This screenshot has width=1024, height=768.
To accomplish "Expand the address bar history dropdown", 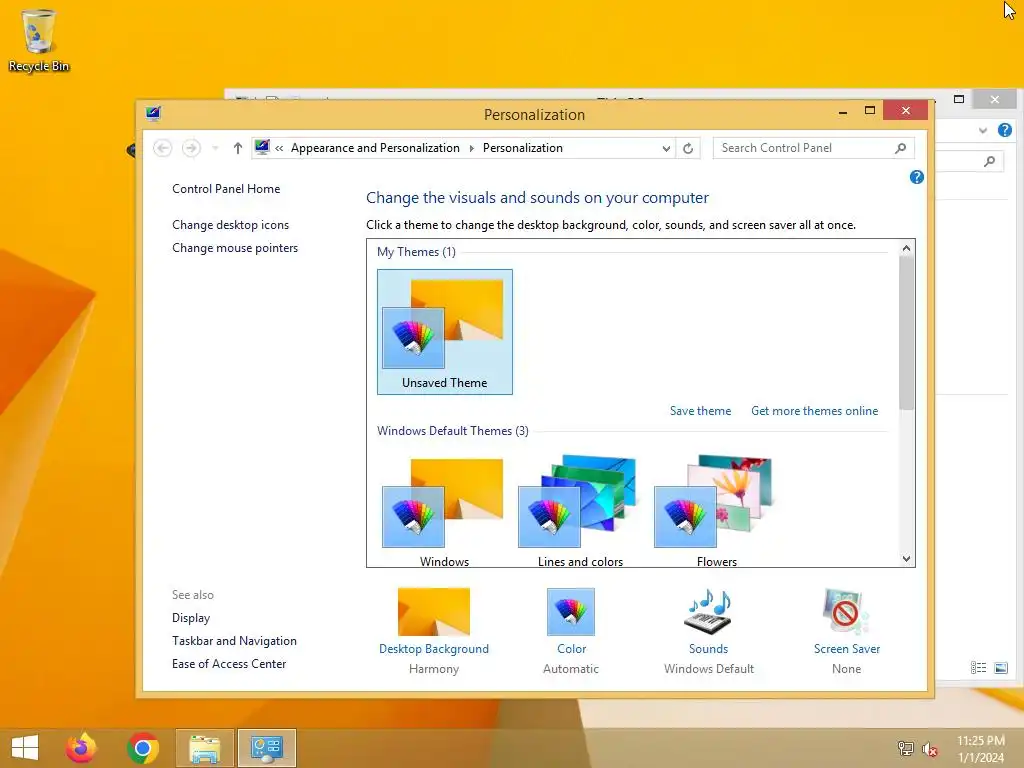I will click(665, 148).
